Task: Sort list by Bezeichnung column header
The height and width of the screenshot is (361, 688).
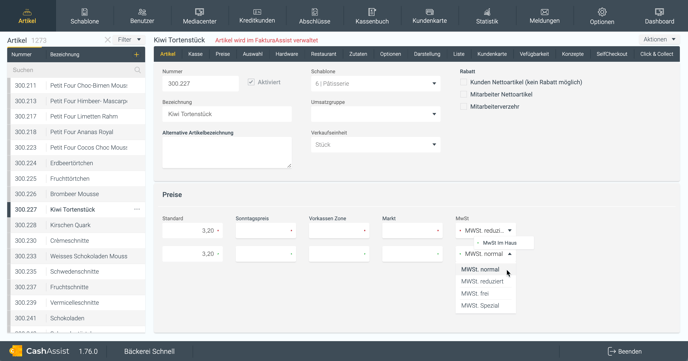Action: (64, 54)
